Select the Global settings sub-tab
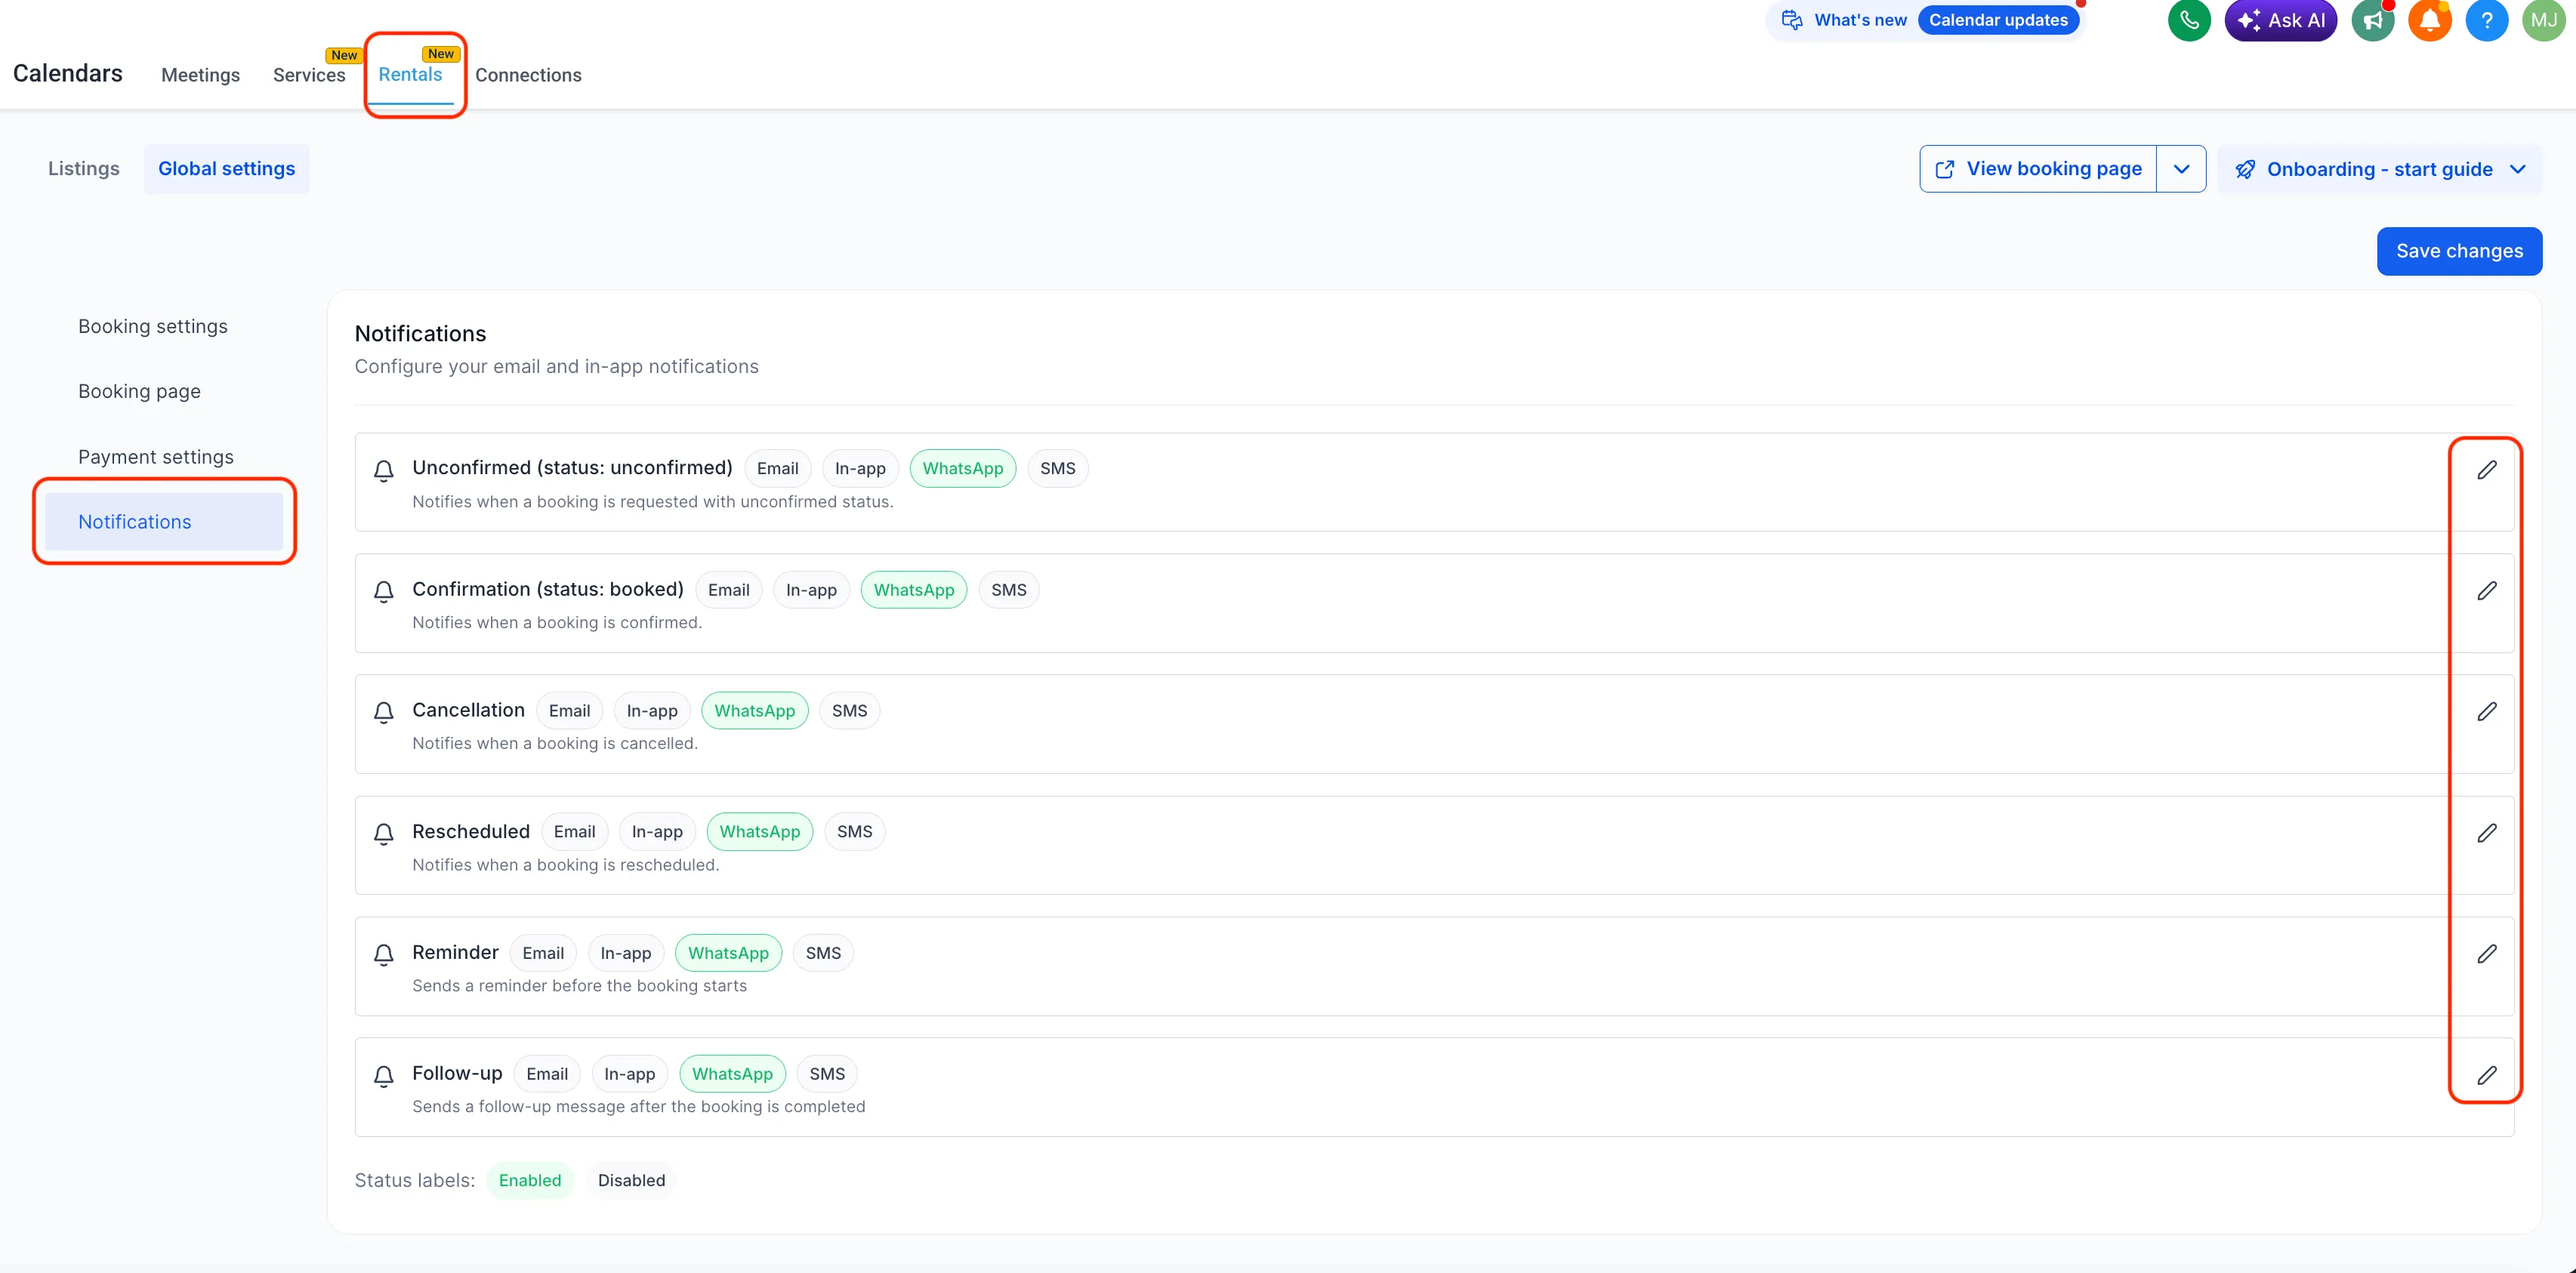 click(226, 169)
